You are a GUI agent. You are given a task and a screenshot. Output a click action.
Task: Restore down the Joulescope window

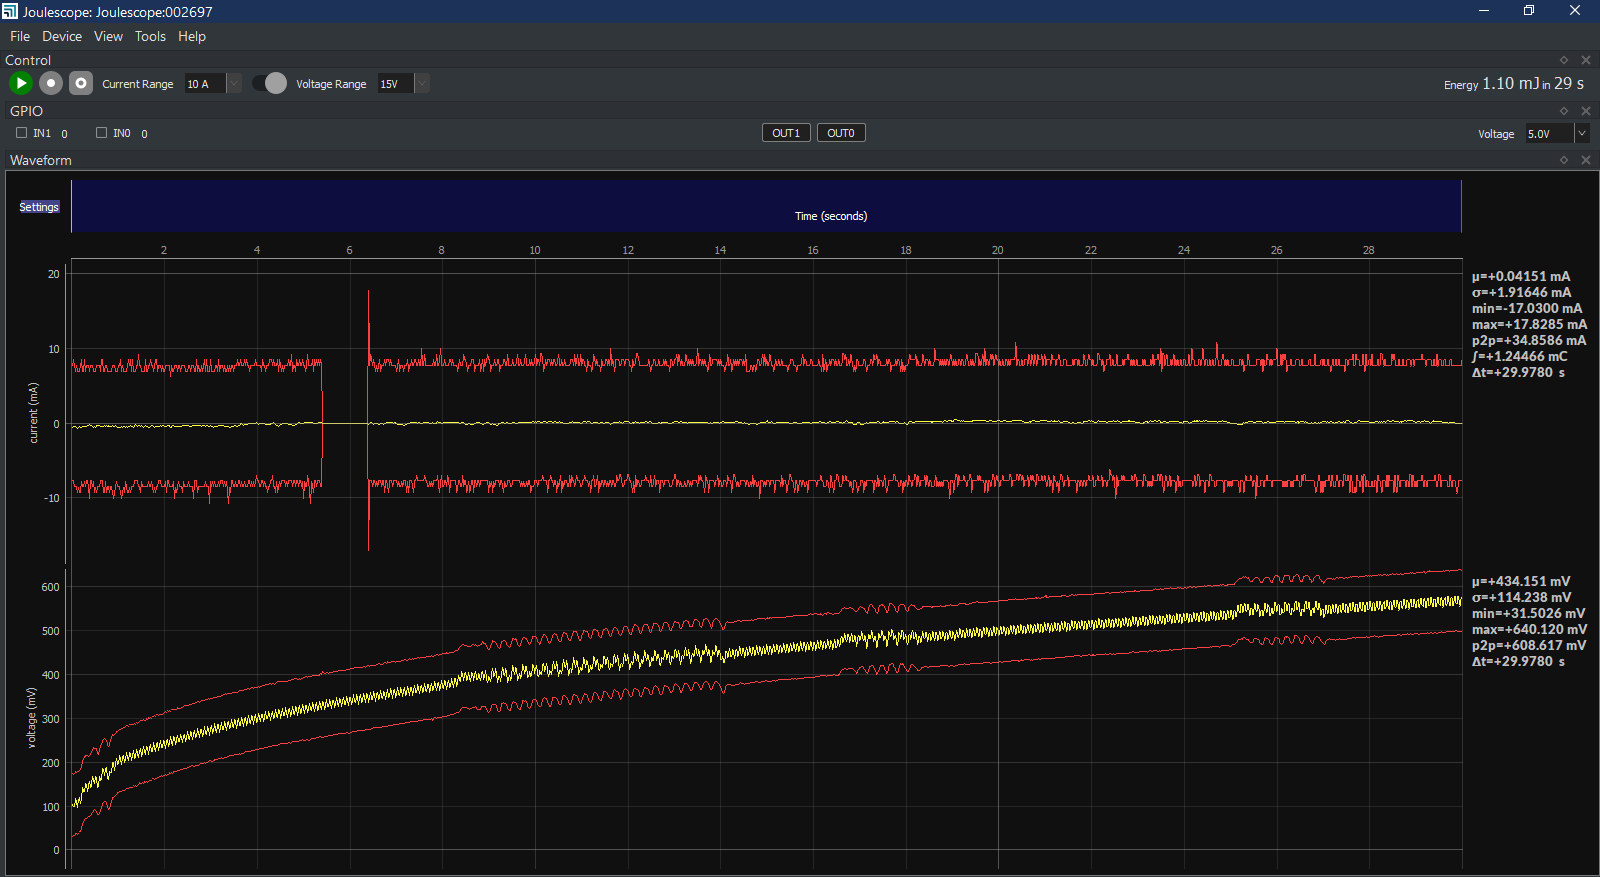(1529, 11)
